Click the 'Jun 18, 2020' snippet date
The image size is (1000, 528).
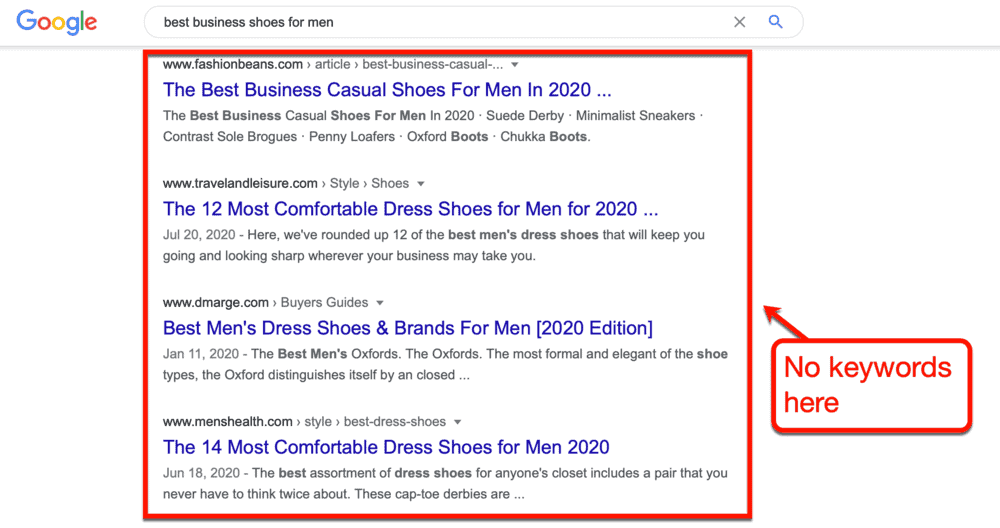click(201, 474)
